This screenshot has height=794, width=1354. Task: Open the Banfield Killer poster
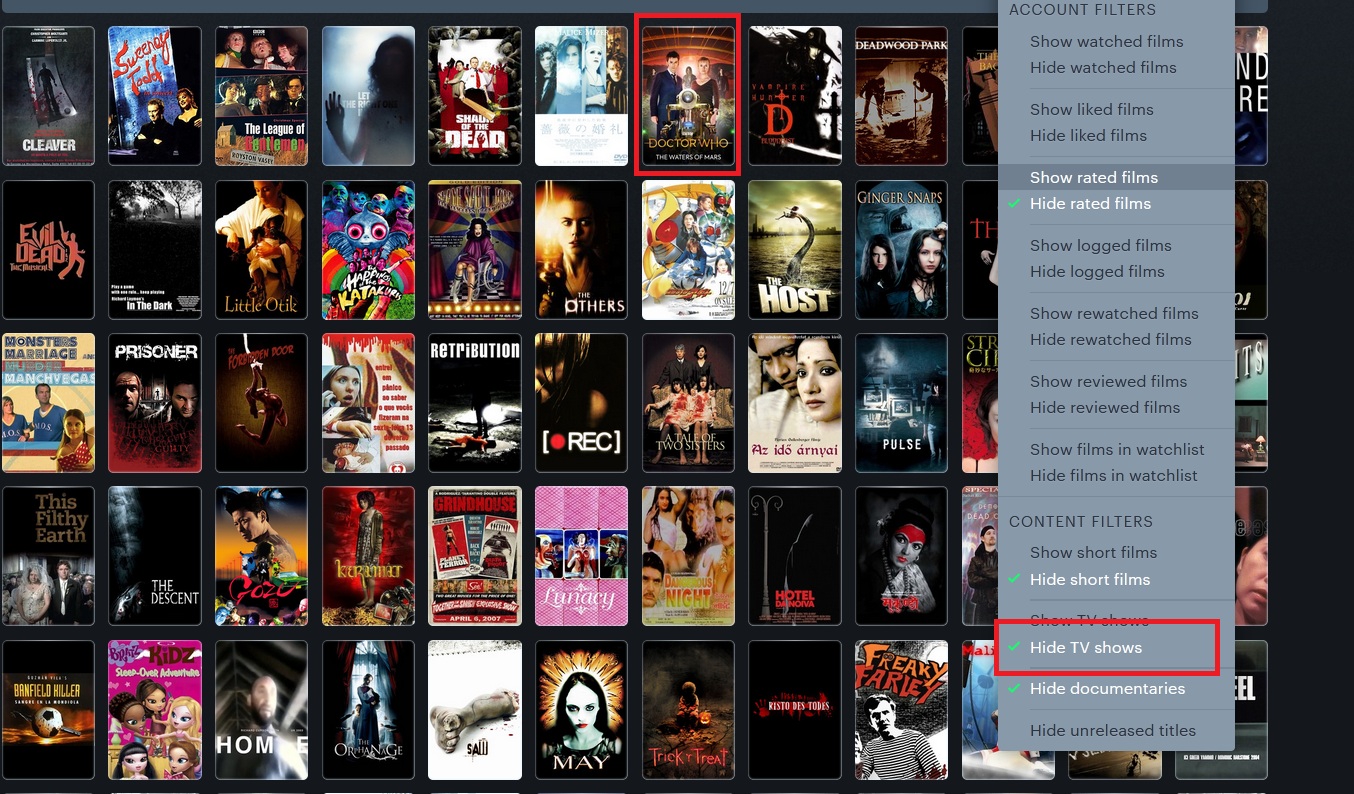[48, 710]
